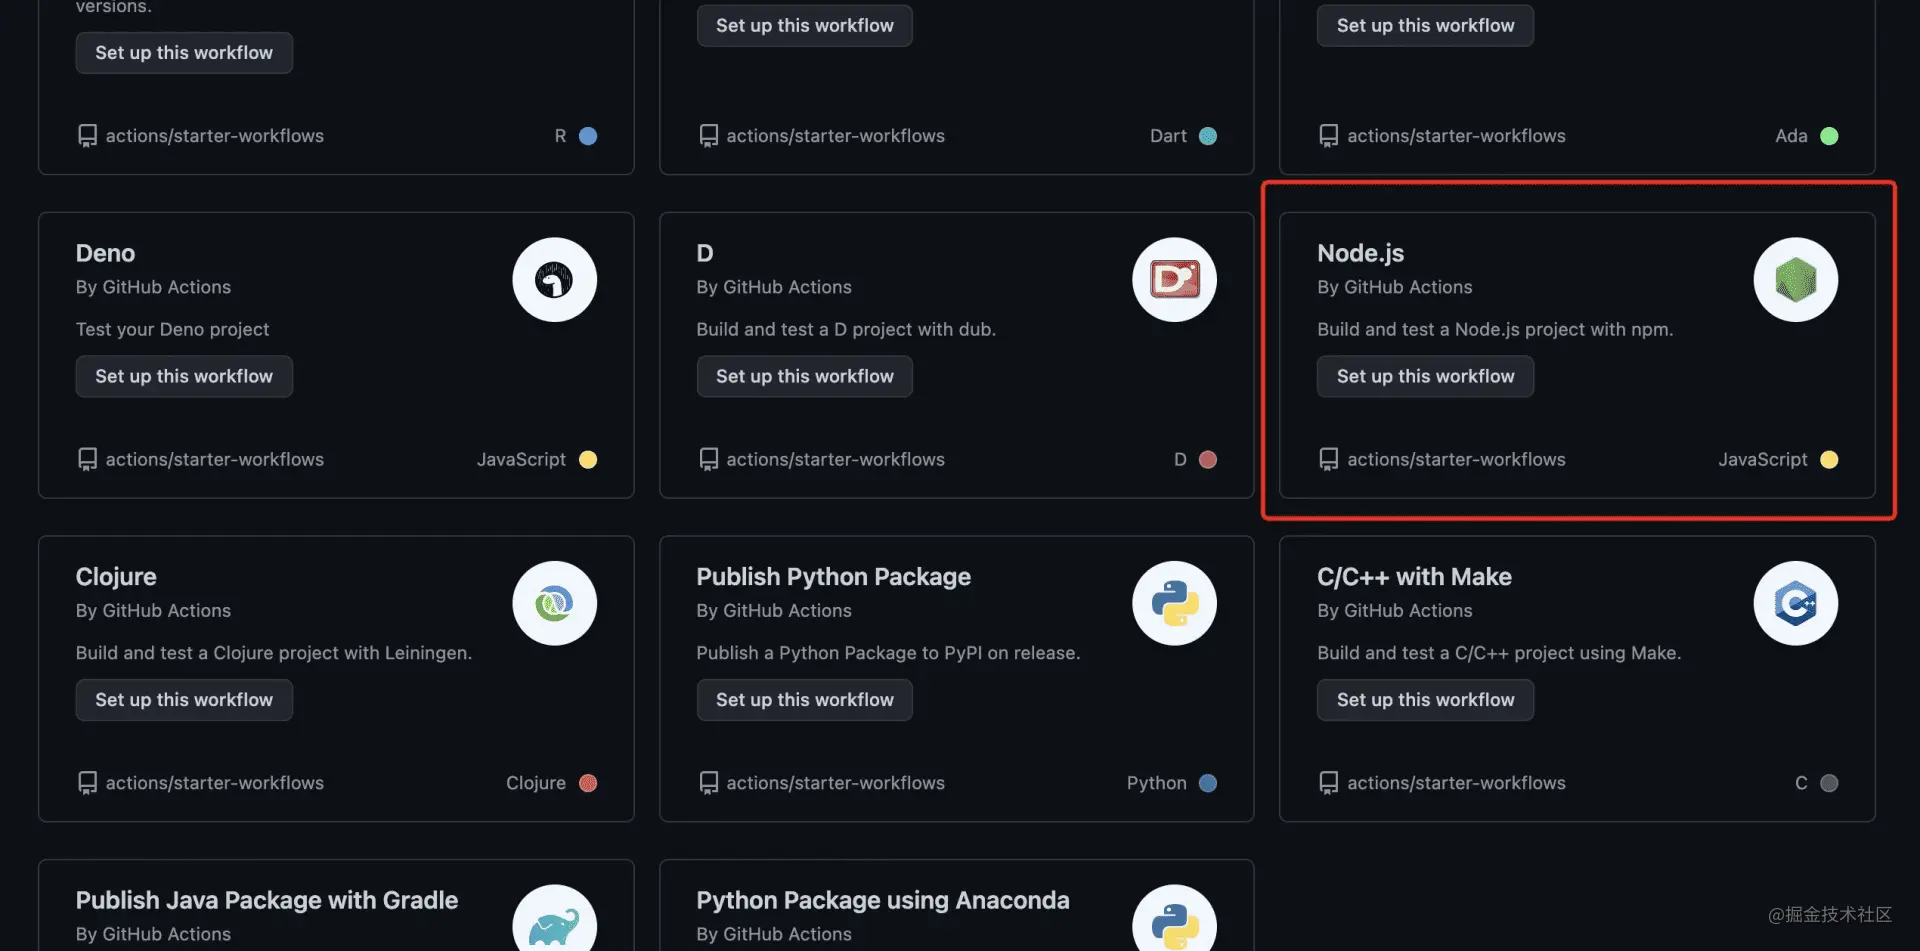This screenshot has height=951, width=1920.
Task: Open actions/starter-workflows link in D card
Action: (836, 459)
